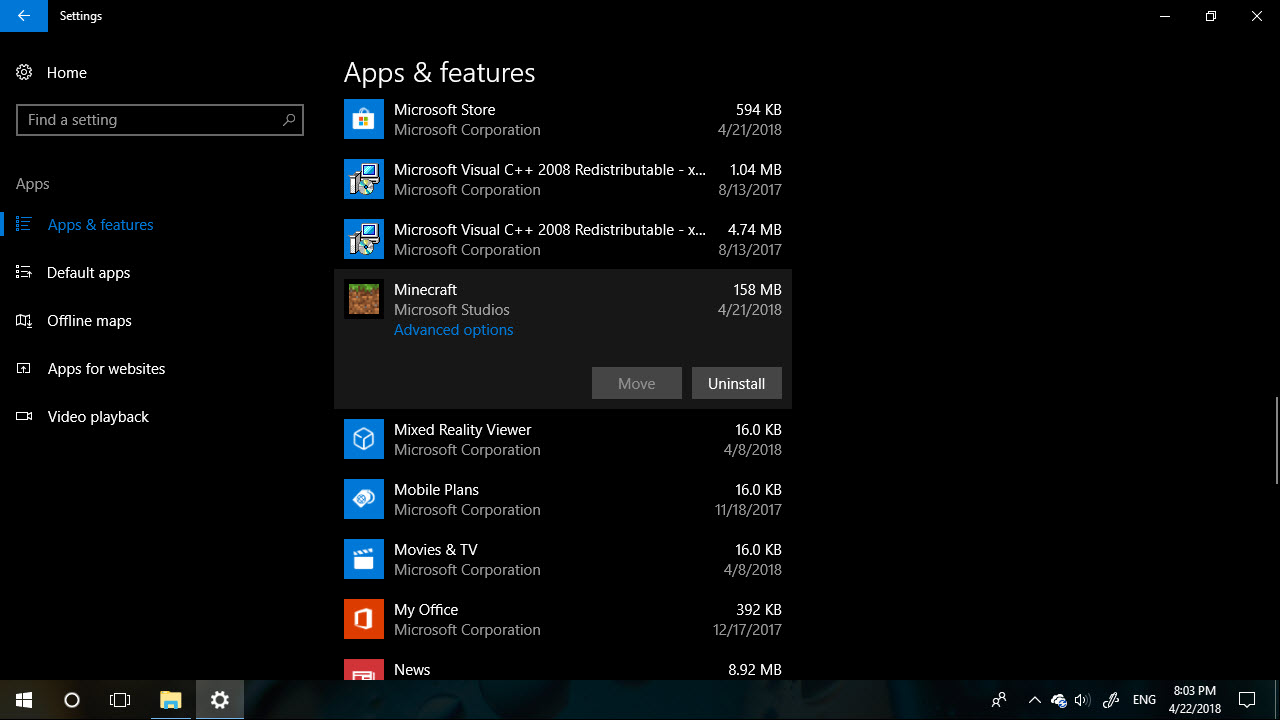Show hidden tray icons chevron
Viewport: 1280px width, 720px height.
1034,700
